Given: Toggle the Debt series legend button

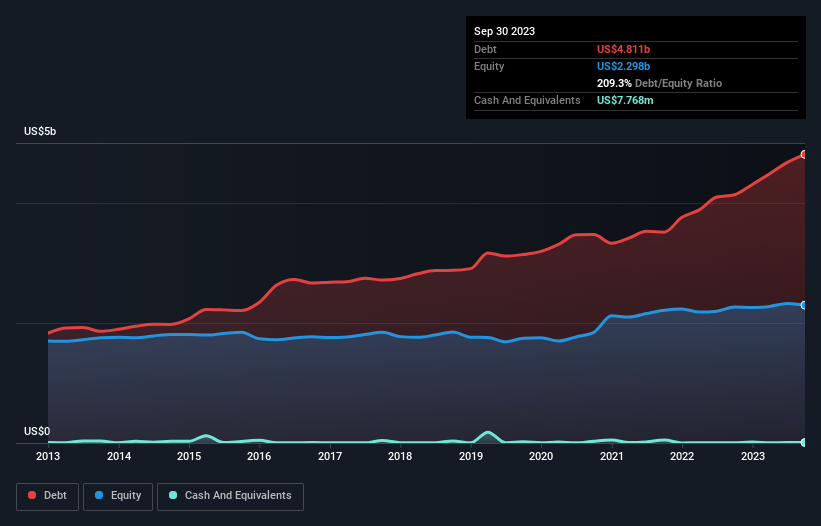Looking at the screenshot, I should click(47, 496).
